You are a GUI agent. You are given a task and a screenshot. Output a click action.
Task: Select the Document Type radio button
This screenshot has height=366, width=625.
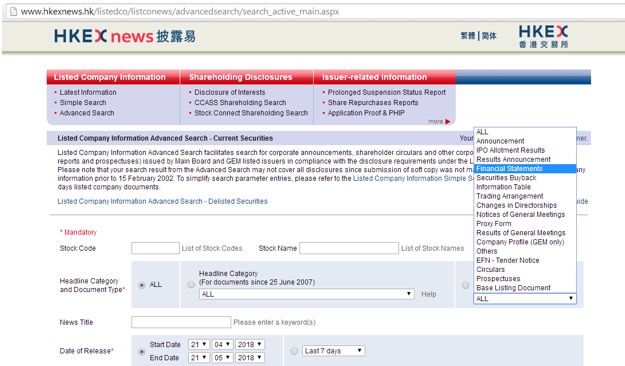tap(465, 285)
